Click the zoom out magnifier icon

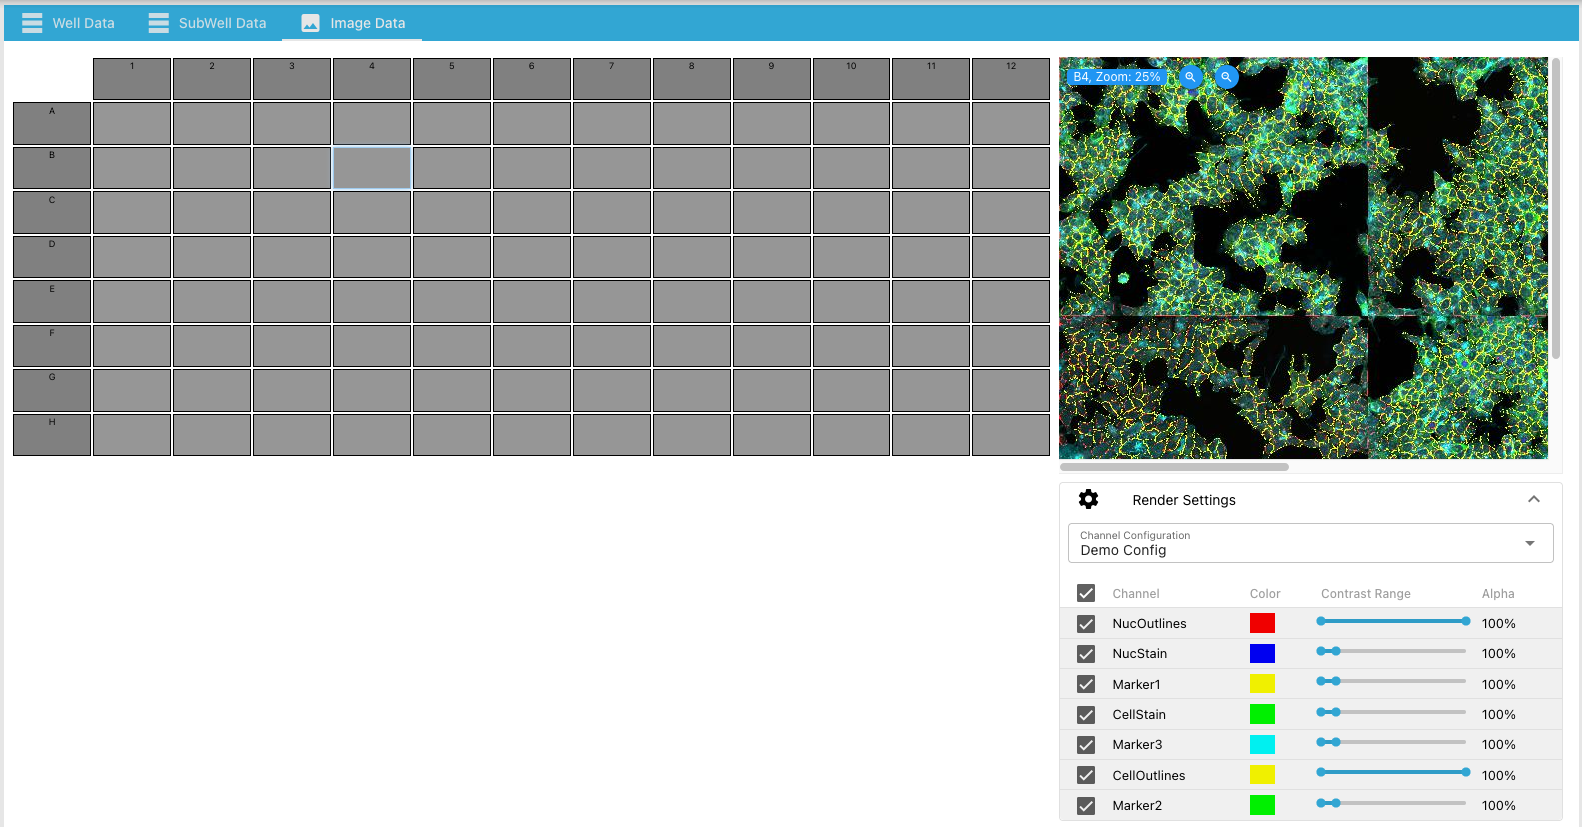click(x=1226, y=77)
